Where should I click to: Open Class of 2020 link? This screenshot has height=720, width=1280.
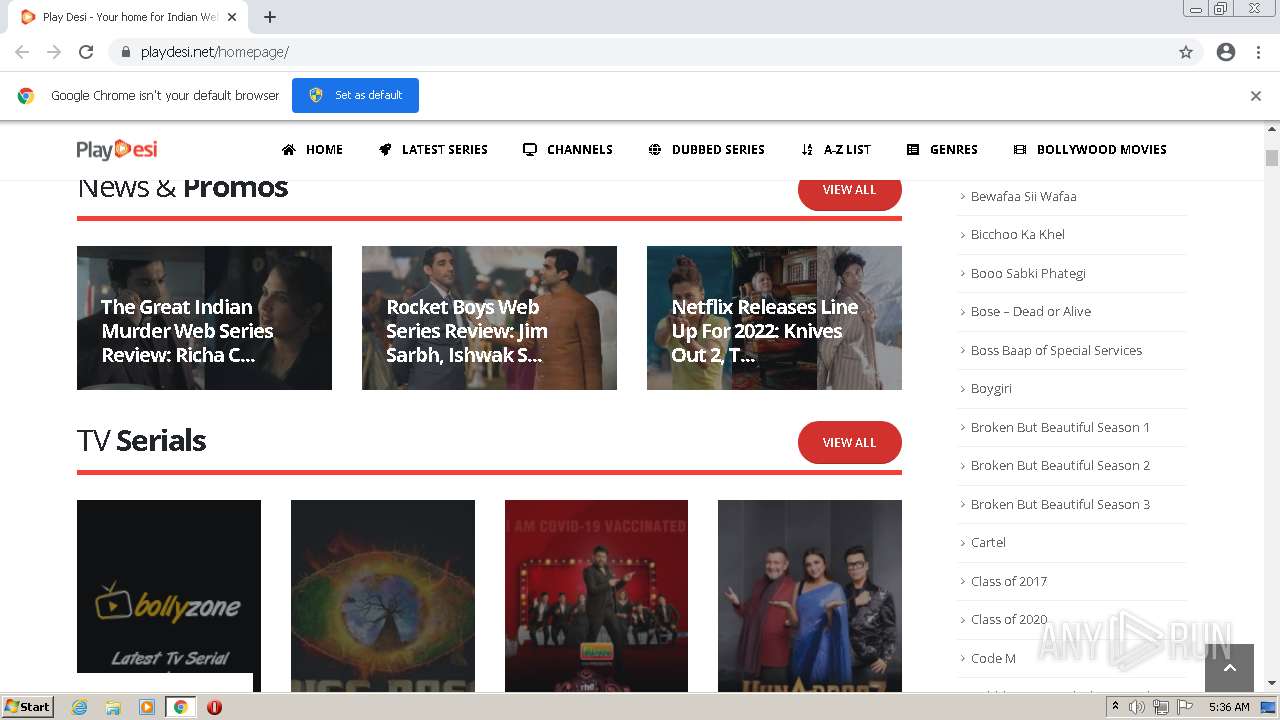(1008, 619)
